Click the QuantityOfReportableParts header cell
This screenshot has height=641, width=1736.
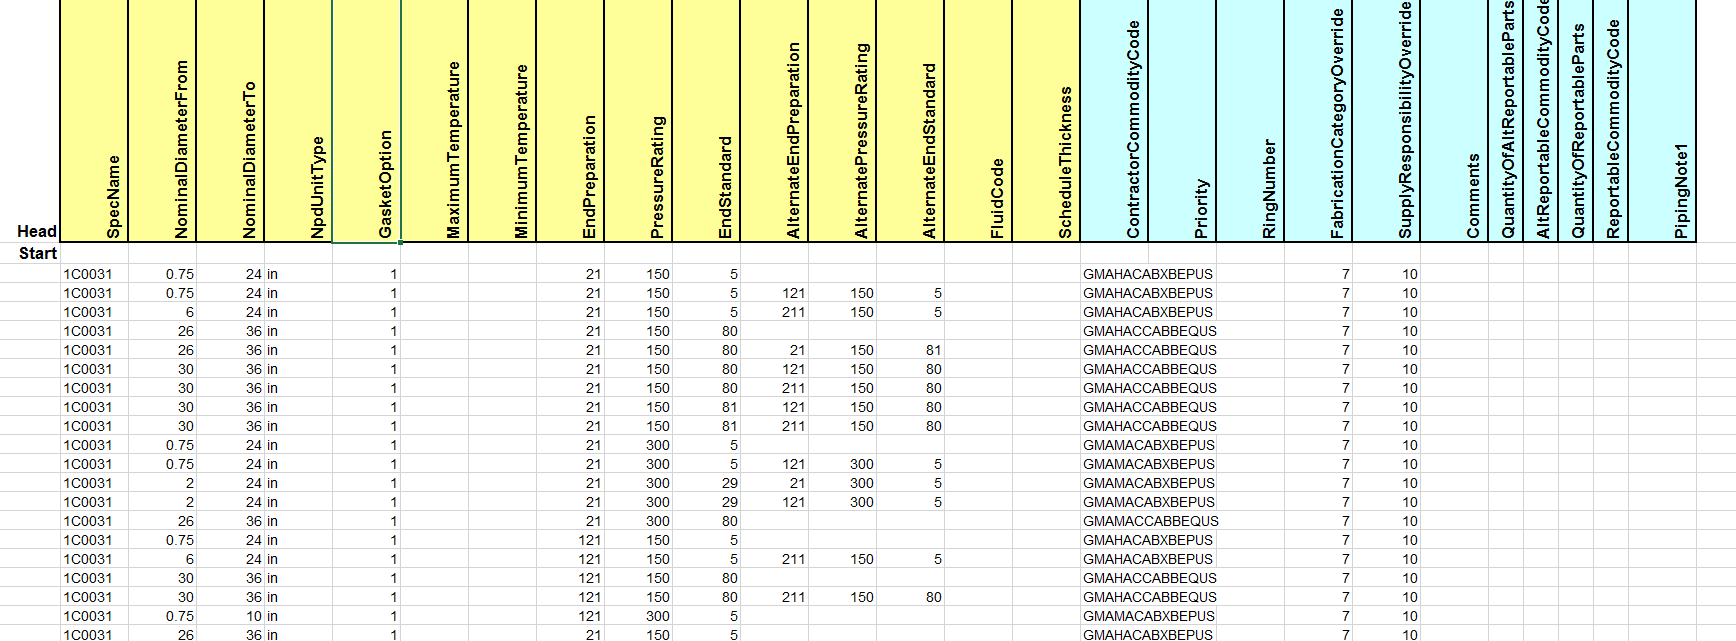(1575, 120)
